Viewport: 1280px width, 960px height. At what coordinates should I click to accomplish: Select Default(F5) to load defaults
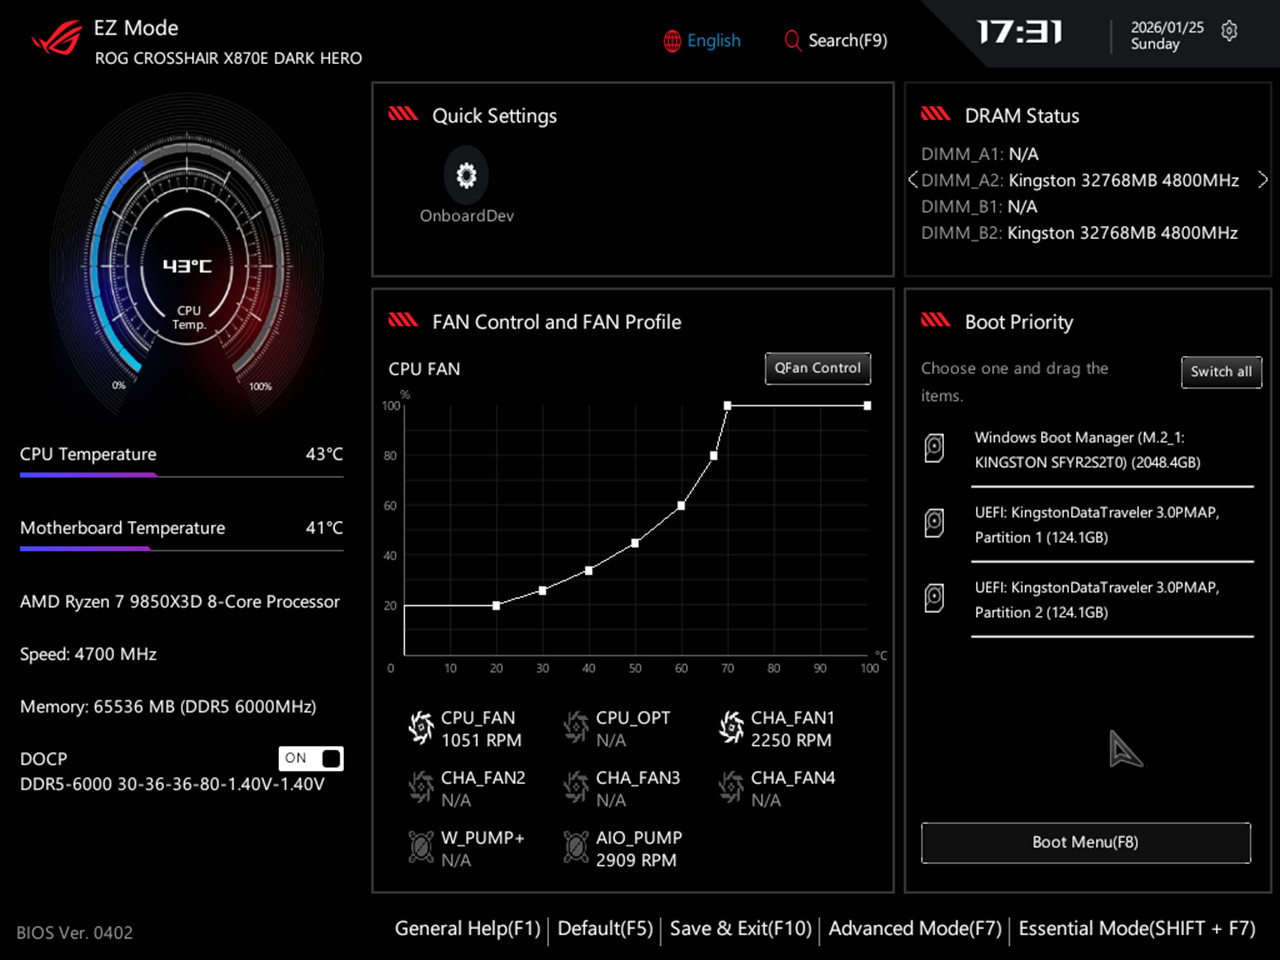coord(605,929)
